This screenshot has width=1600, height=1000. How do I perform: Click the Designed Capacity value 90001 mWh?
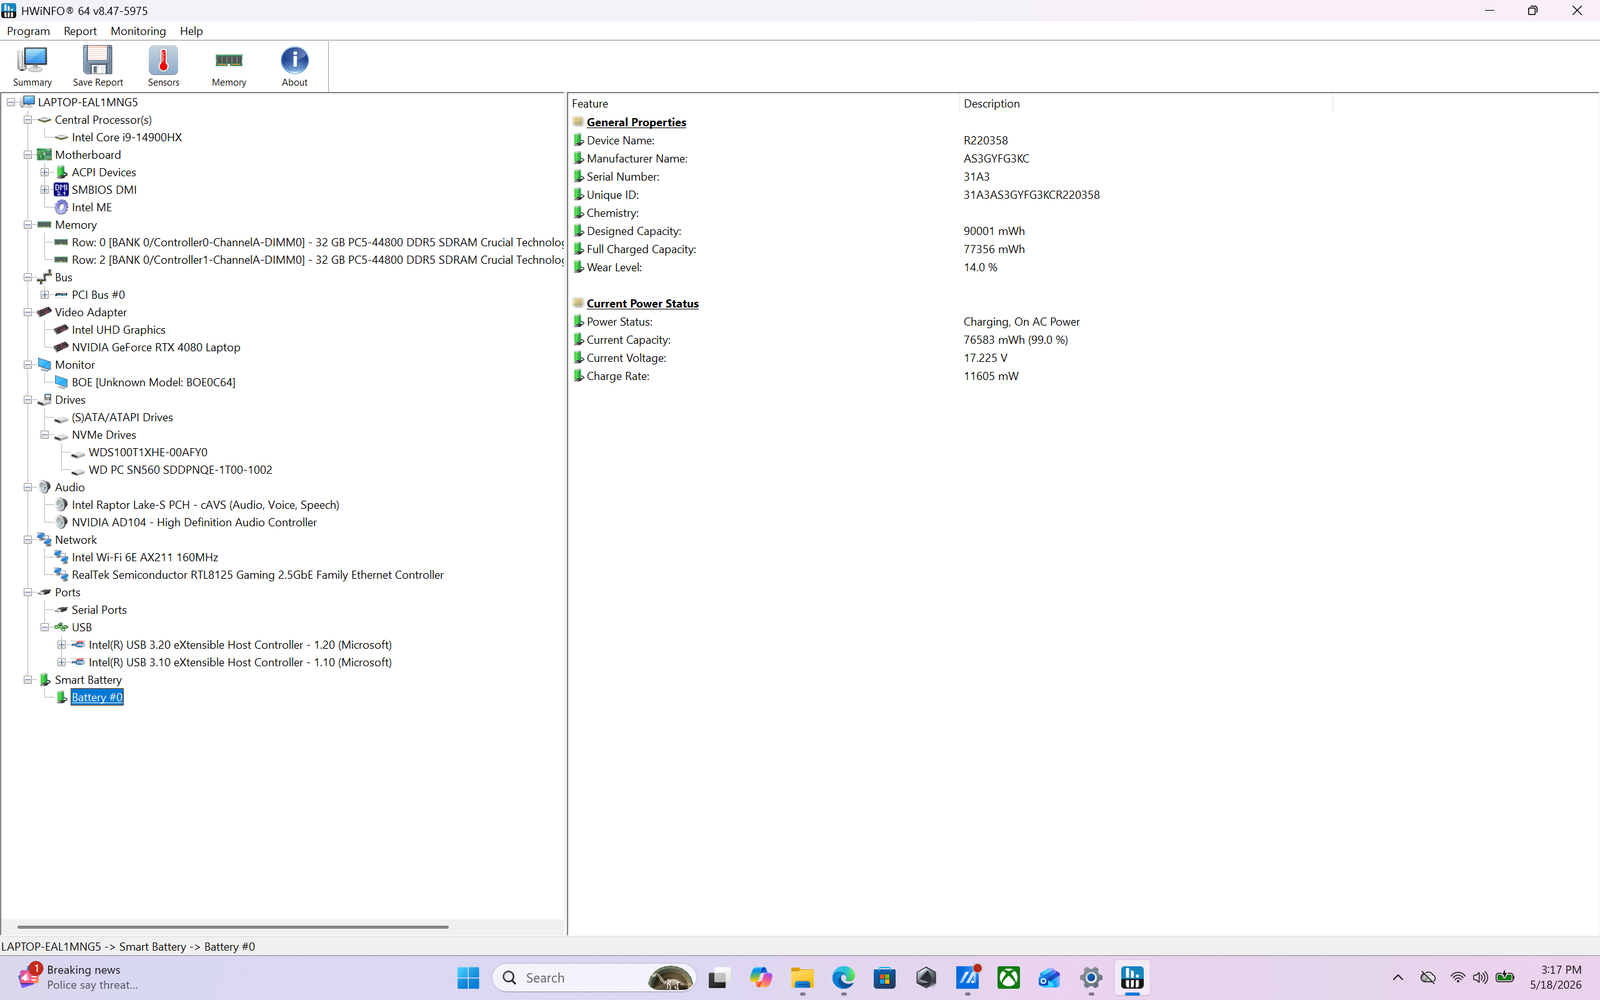pos(994,231)
